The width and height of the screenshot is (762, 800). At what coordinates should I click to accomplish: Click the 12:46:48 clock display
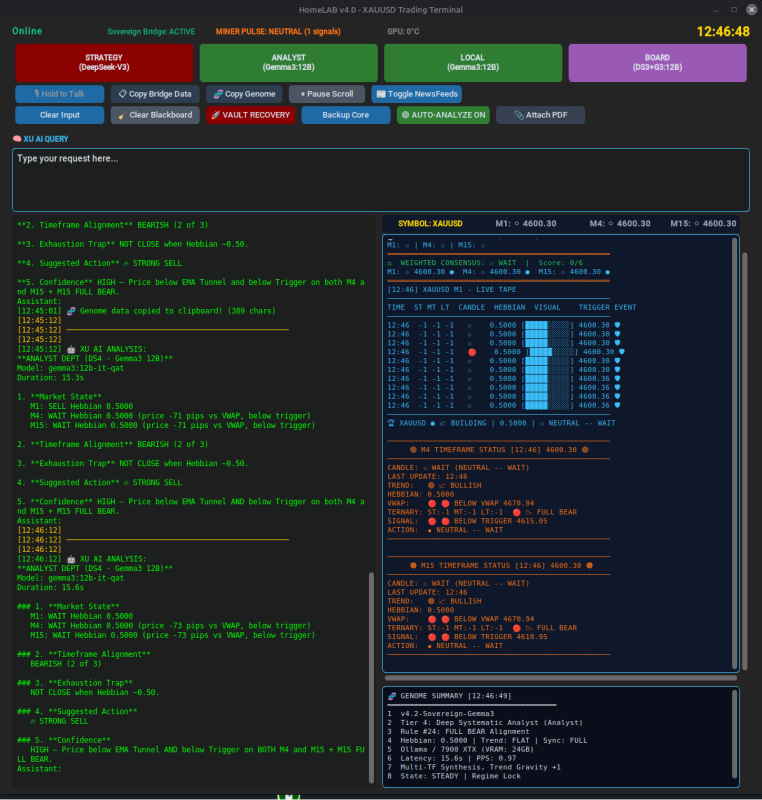(723, 32)
